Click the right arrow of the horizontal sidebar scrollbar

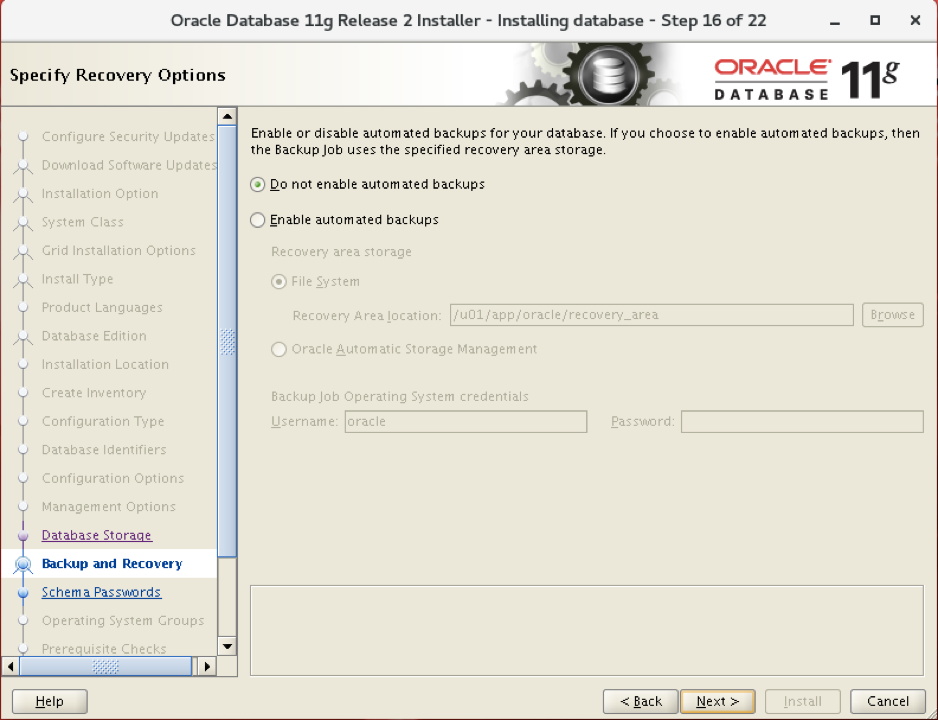(207, 666)
